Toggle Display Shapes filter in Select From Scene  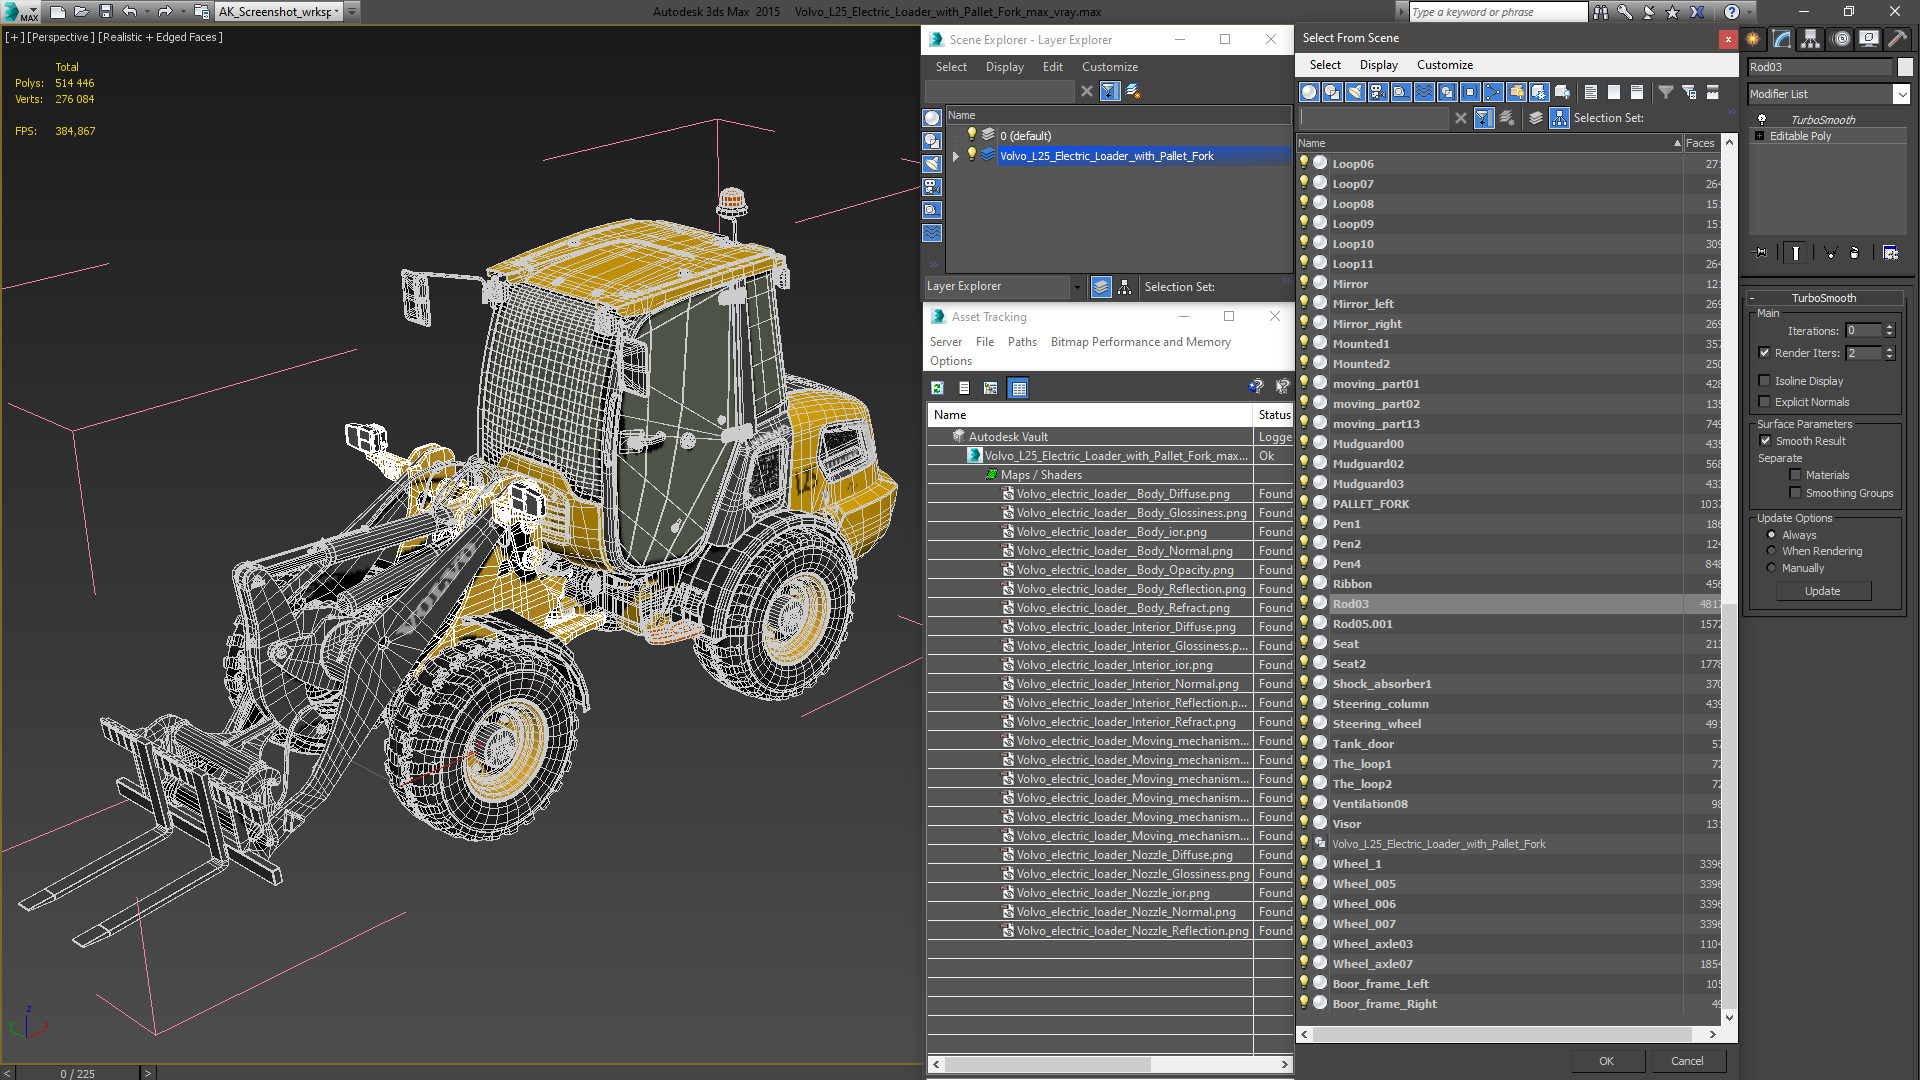pos(1332,92)
